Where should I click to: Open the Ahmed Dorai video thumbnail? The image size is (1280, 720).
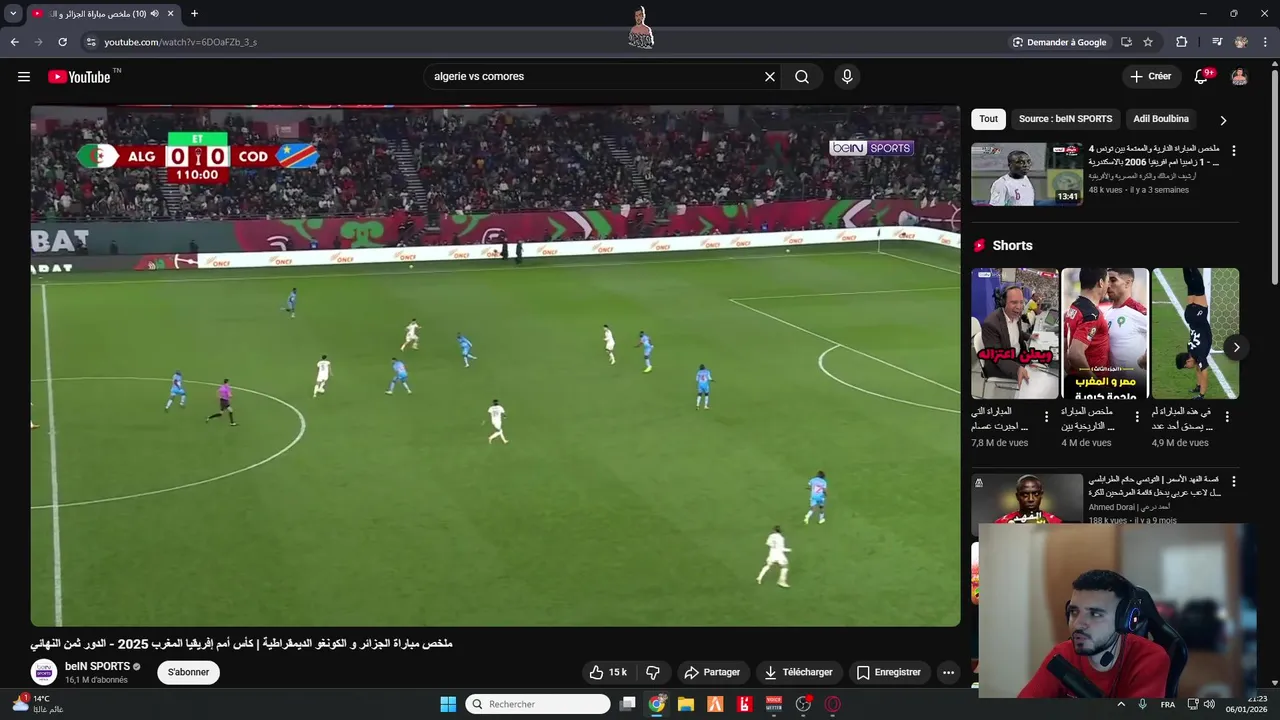pyautogui.click(x=1027, y=498)
